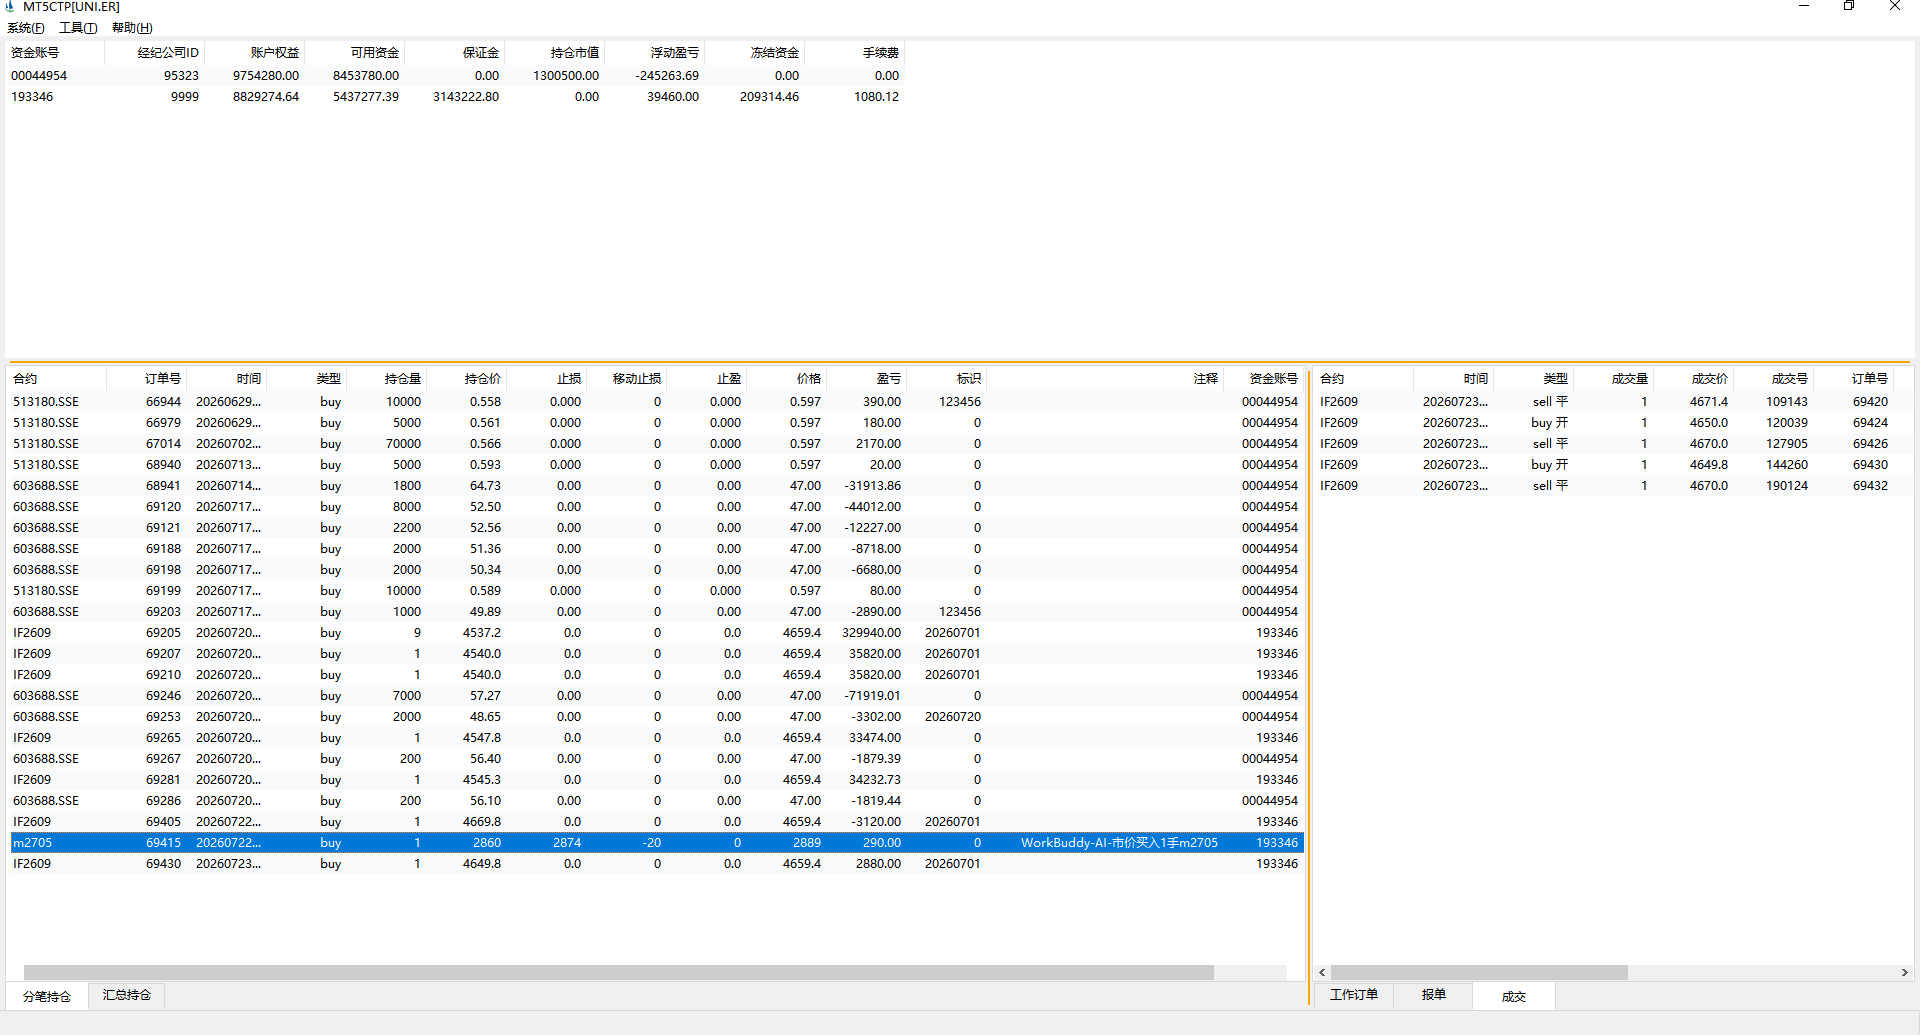Screen dimensions: 1920x1035
Task: Sort trades by 成交价 column header
Action: (1694, 379)
